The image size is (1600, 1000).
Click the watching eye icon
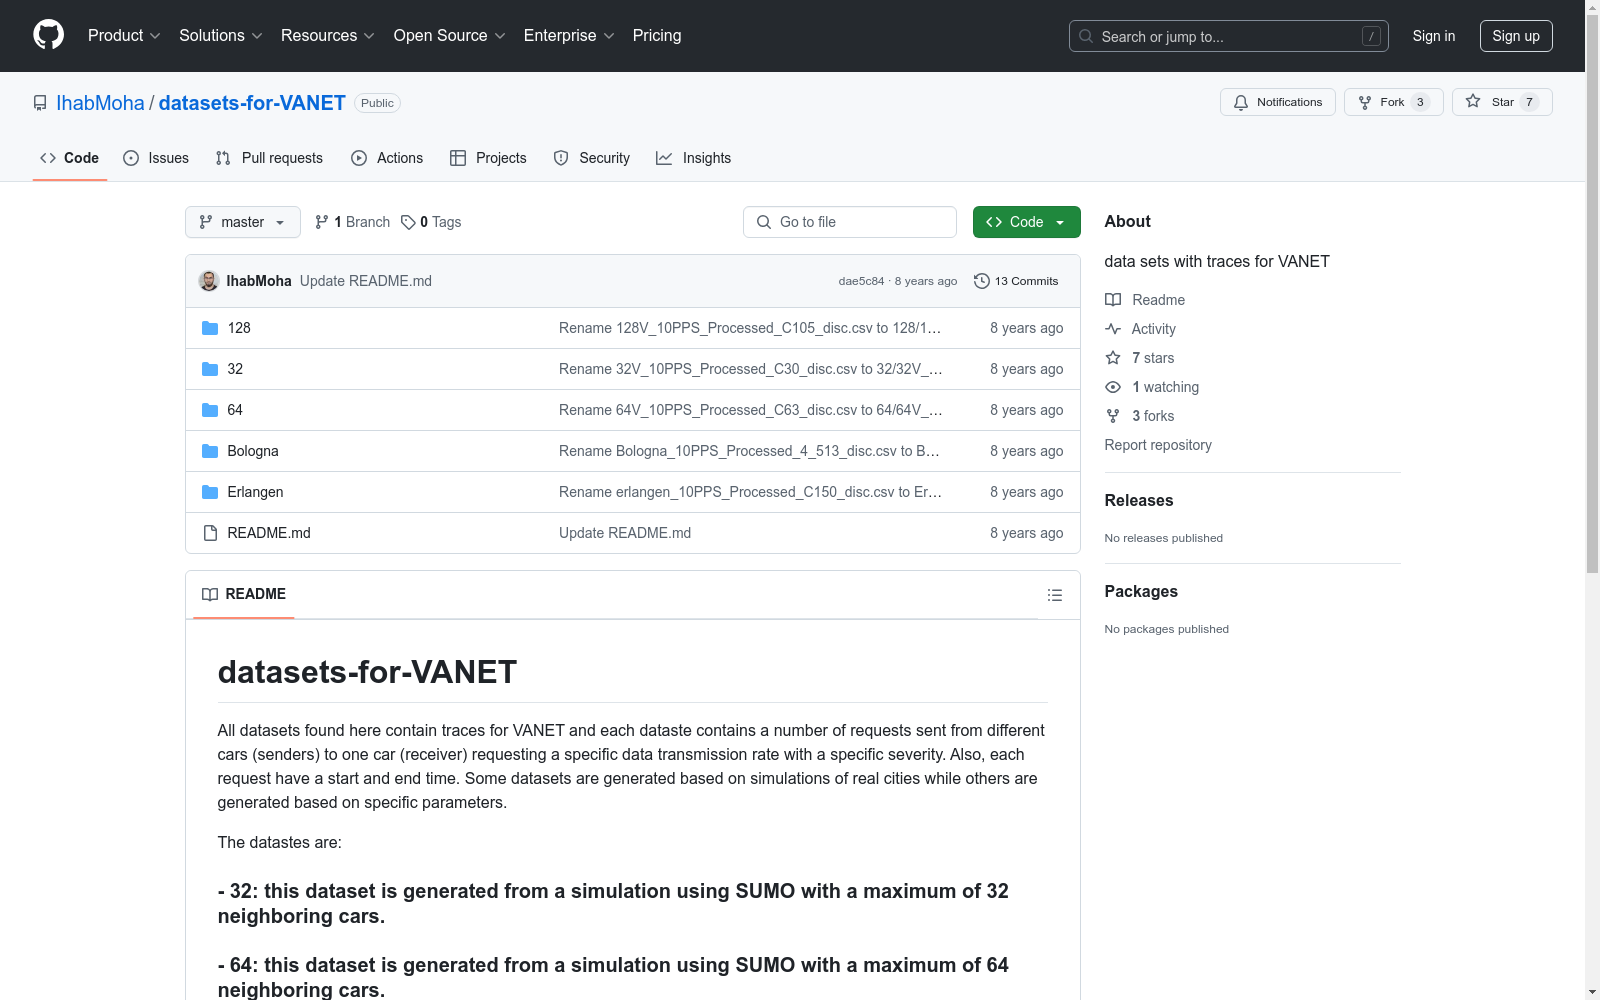1112,387
